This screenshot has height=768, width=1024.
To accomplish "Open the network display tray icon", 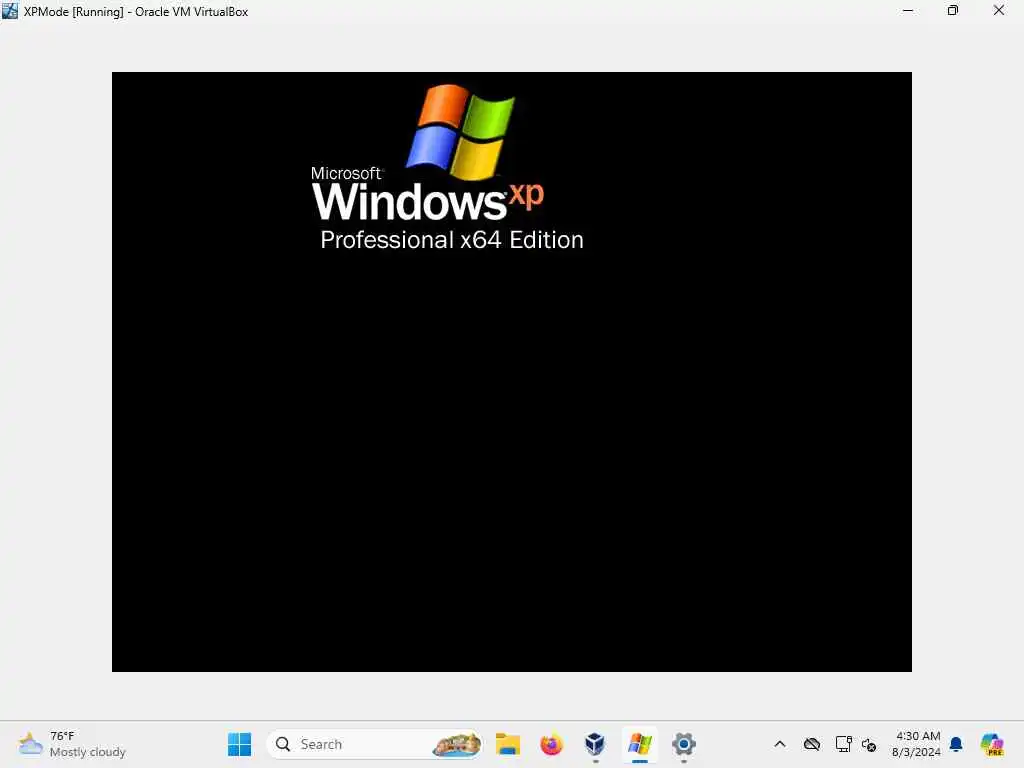I will (x=843, y=744).
